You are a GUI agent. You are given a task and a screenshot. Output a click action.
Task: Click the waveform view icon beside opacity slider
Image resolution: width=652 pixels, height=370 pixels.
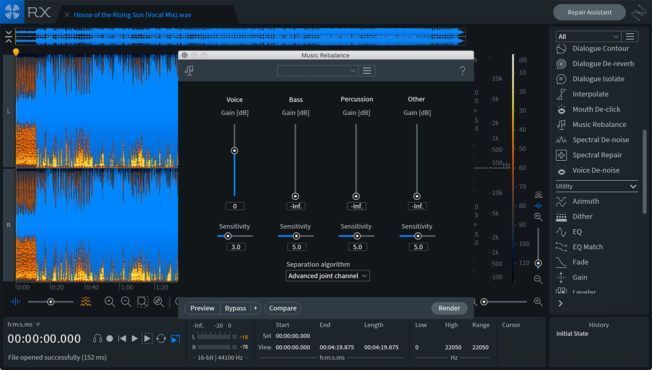tap(15, 301)
